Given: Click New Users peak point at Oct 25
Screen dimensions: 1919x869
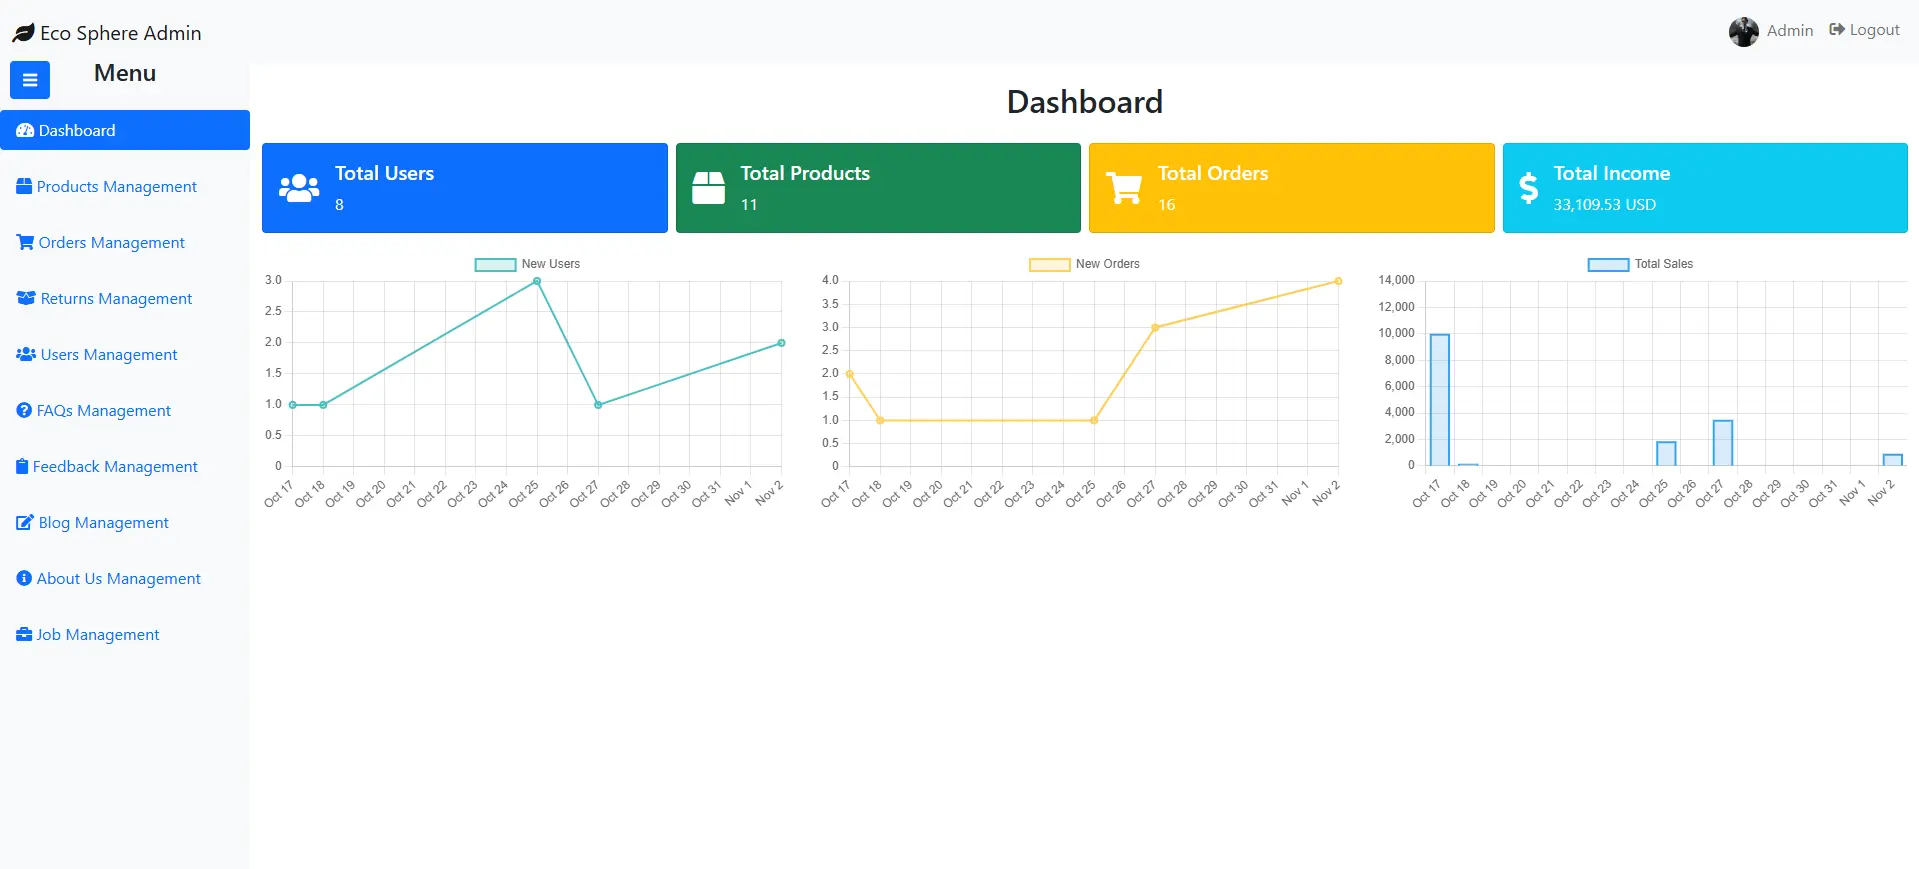Looking at the screenshot, I should pos(537,281).
